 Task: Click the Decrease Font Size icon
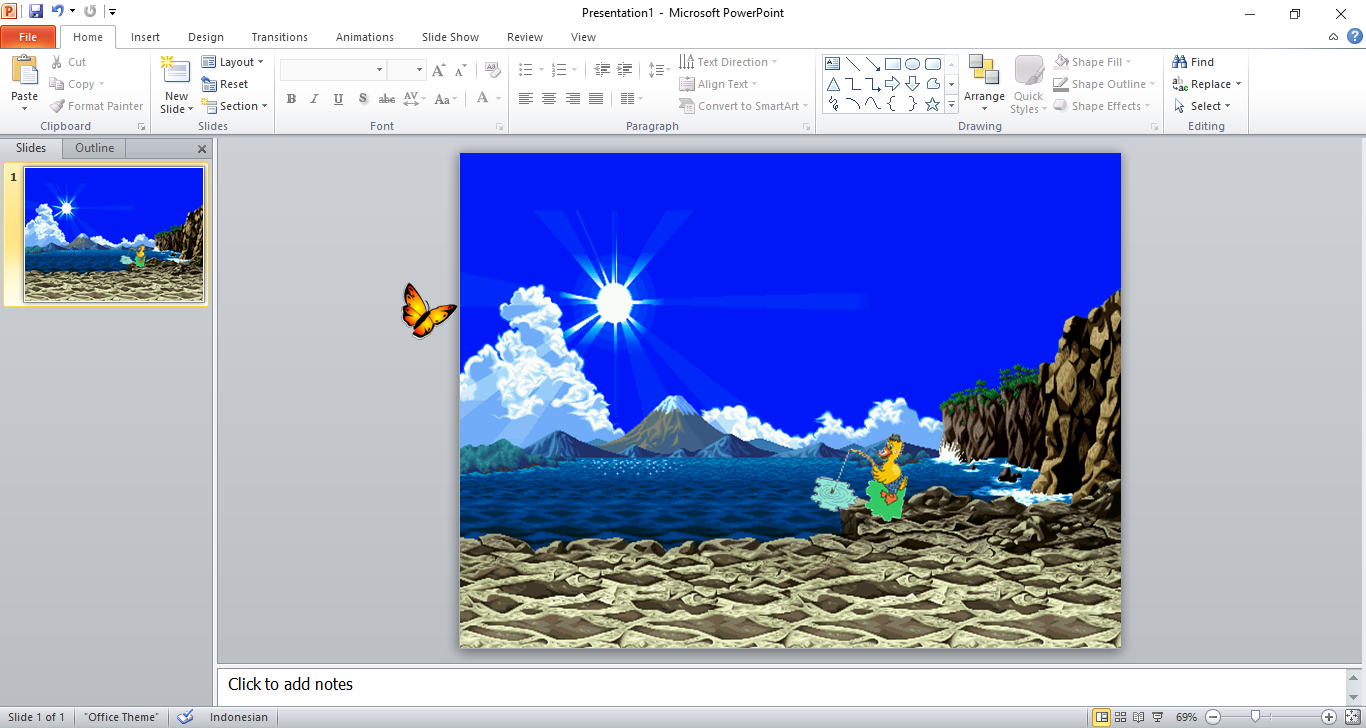point(461,70)
